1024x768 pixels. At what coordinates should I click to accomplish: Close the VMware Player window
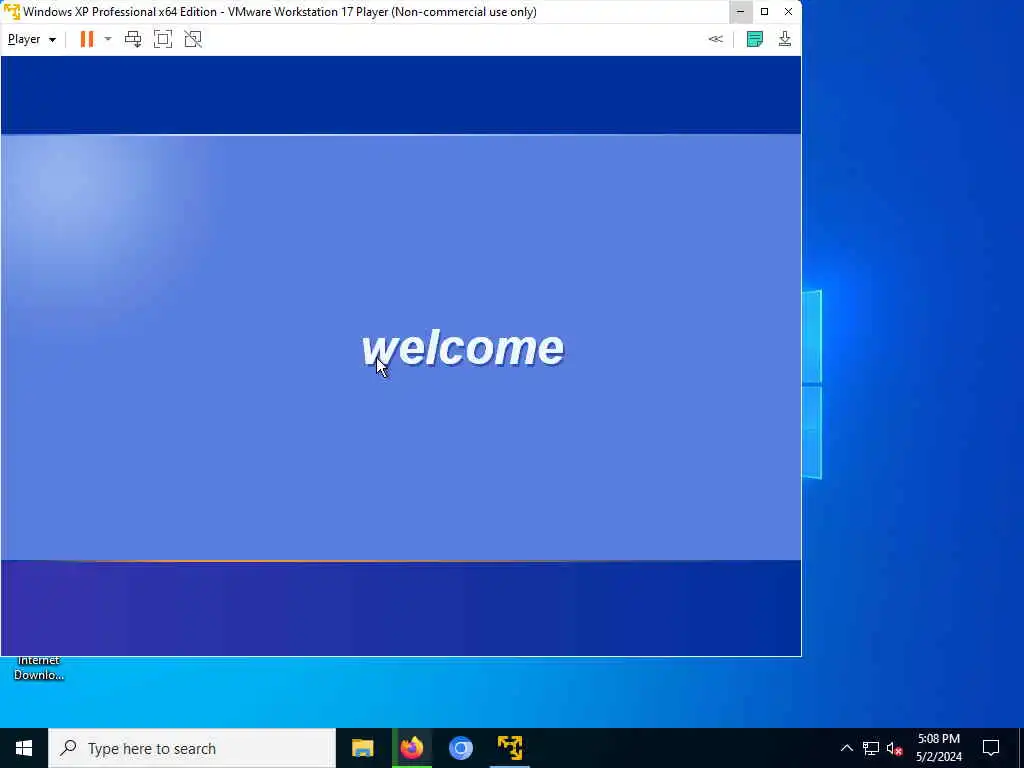788,12
